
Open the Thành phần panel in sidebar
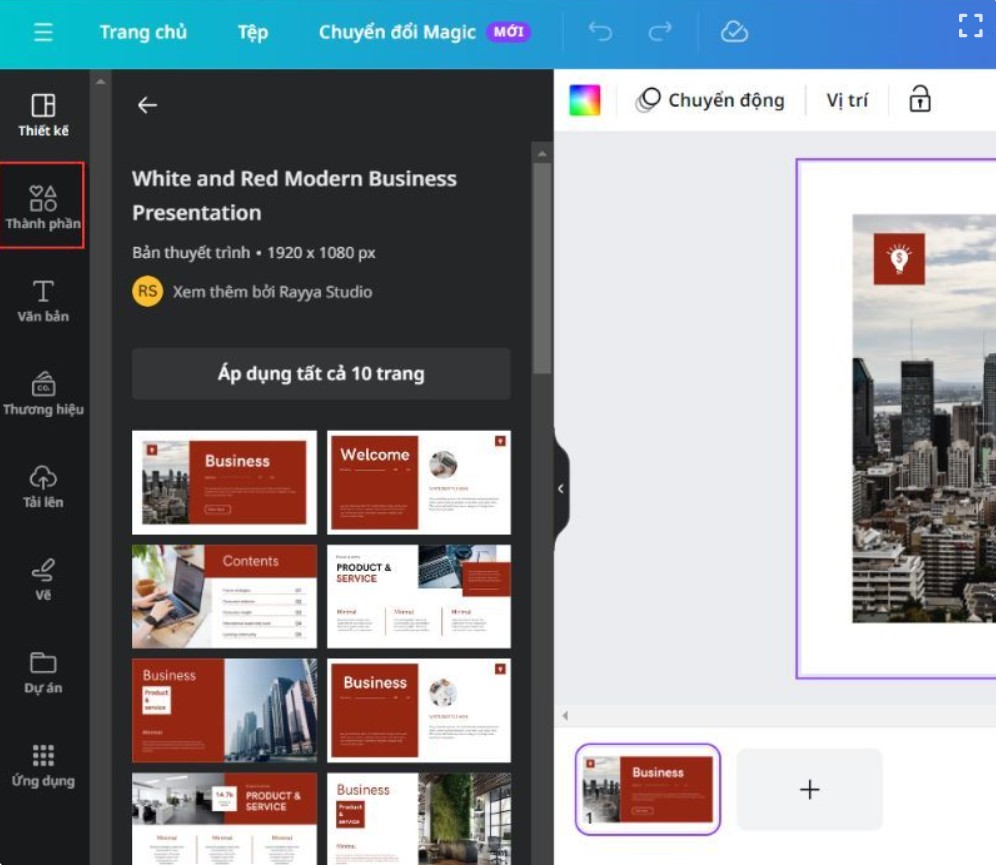pos(43,205)
